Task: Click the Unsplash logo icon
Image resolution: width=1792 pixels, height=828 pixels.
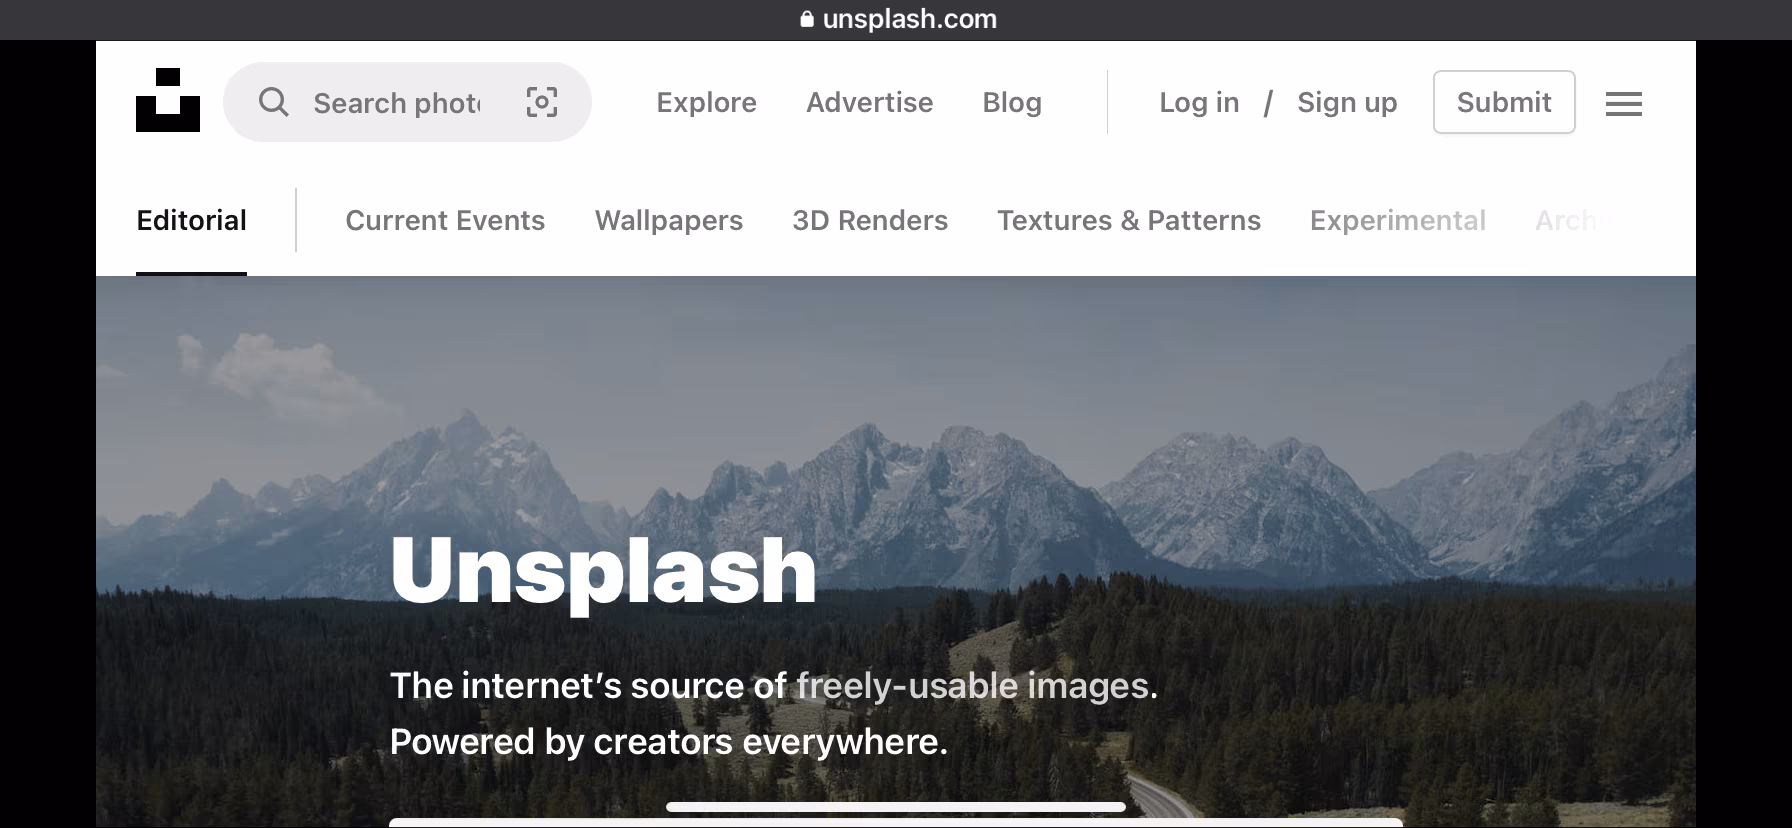Action: [168, 100]
